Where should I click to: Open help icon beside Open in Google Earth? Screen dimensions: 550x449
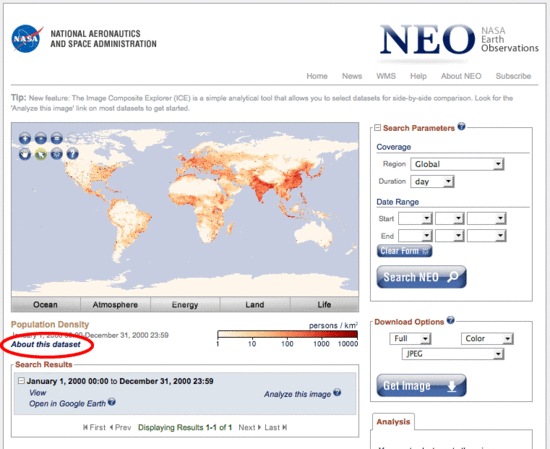point(112,402)
